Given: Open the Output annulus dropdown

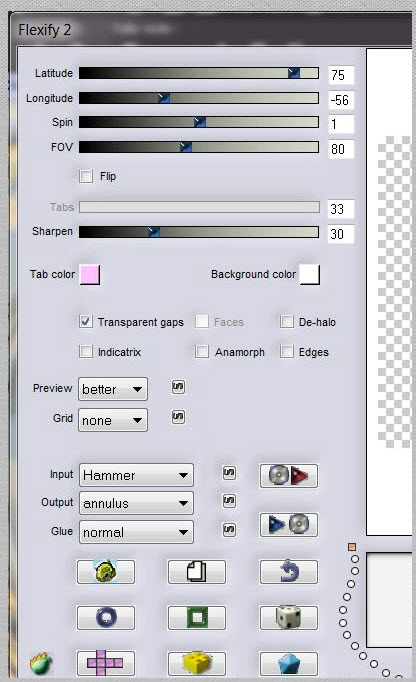Looking at the screenshot, I should [136, 503].
